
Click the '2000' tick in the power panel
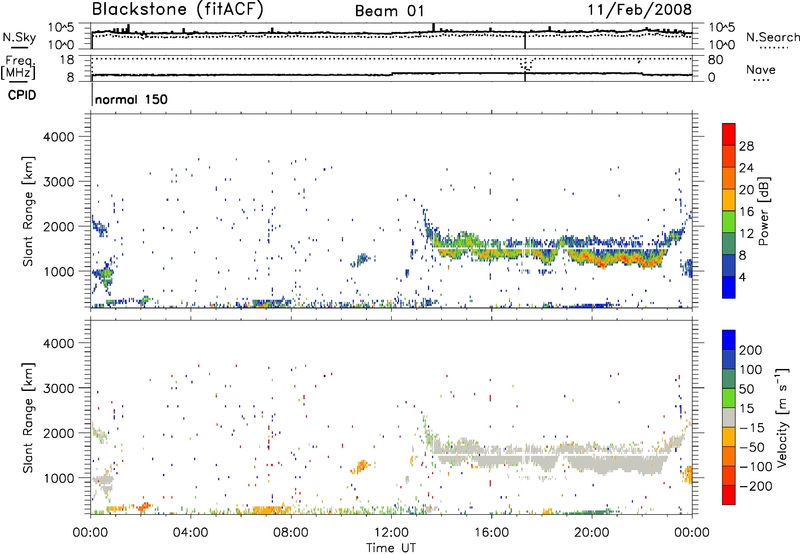click(58, 226)
